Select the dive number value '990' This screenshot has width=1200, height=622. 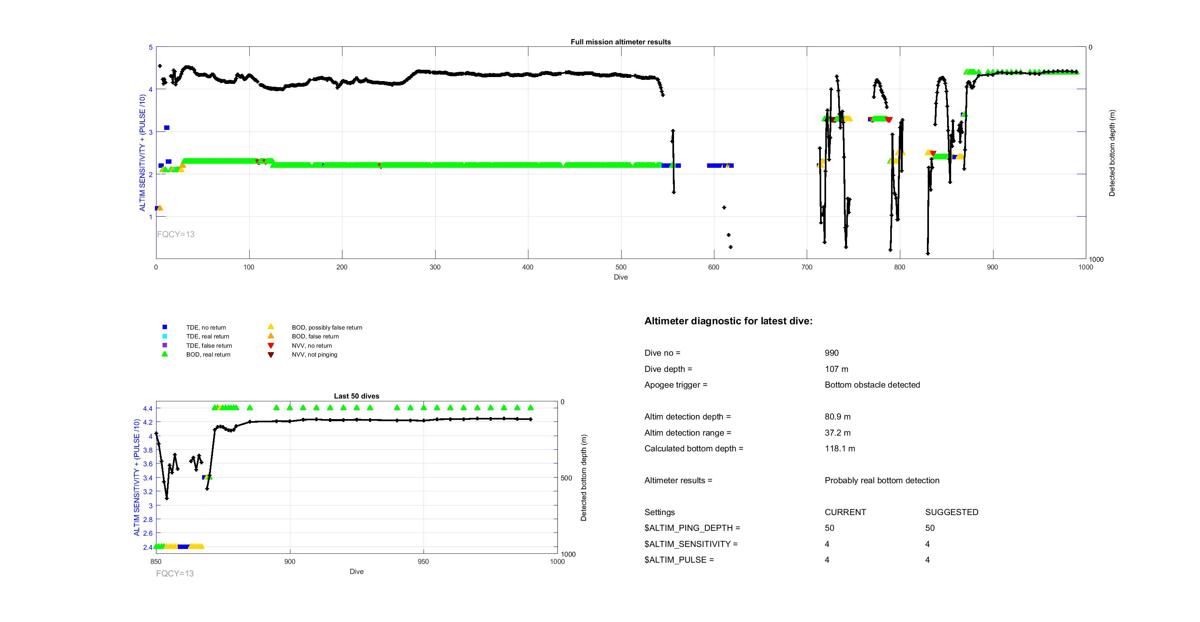832,353
